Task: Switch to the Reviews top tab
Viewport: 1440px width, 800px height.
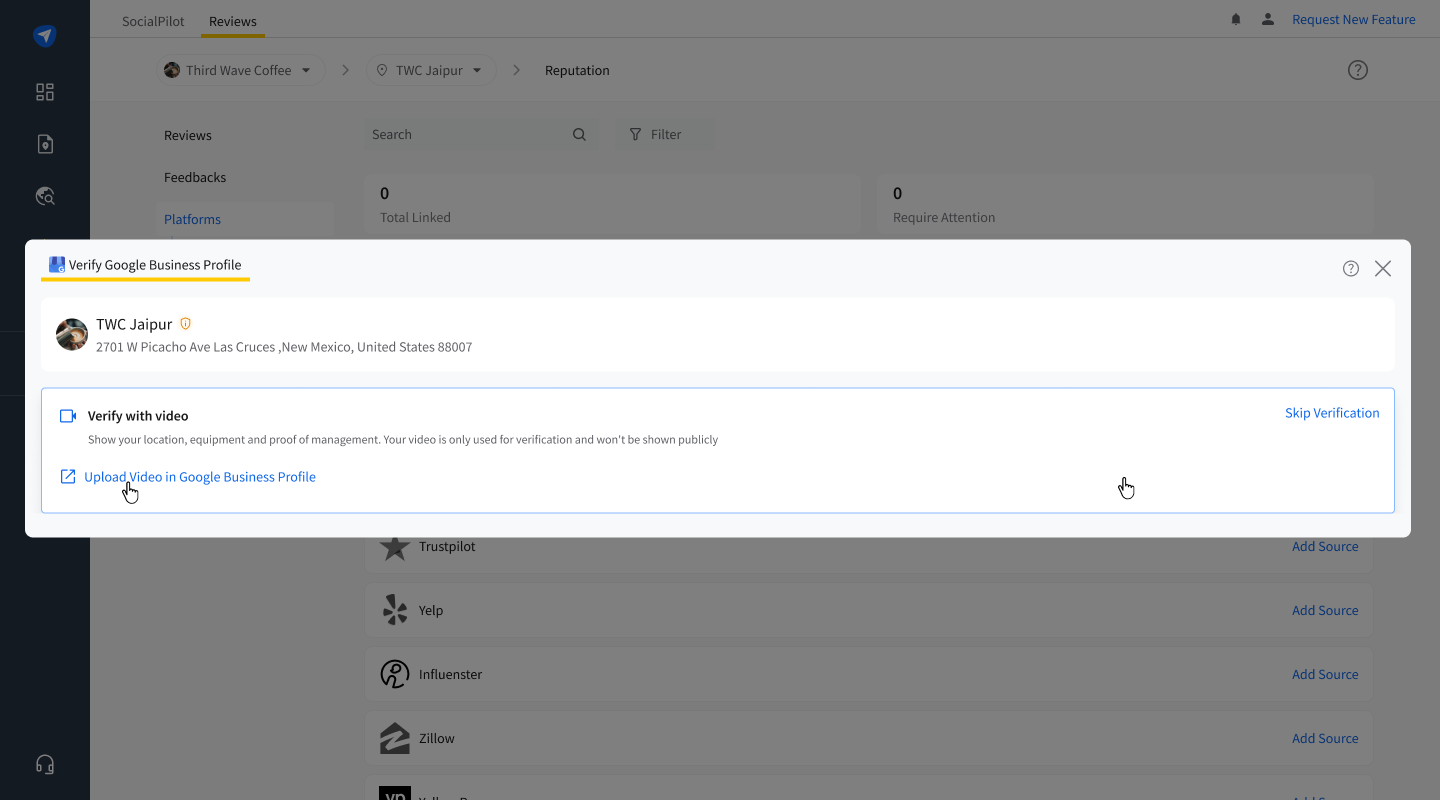Action: (x=233, y=21)
